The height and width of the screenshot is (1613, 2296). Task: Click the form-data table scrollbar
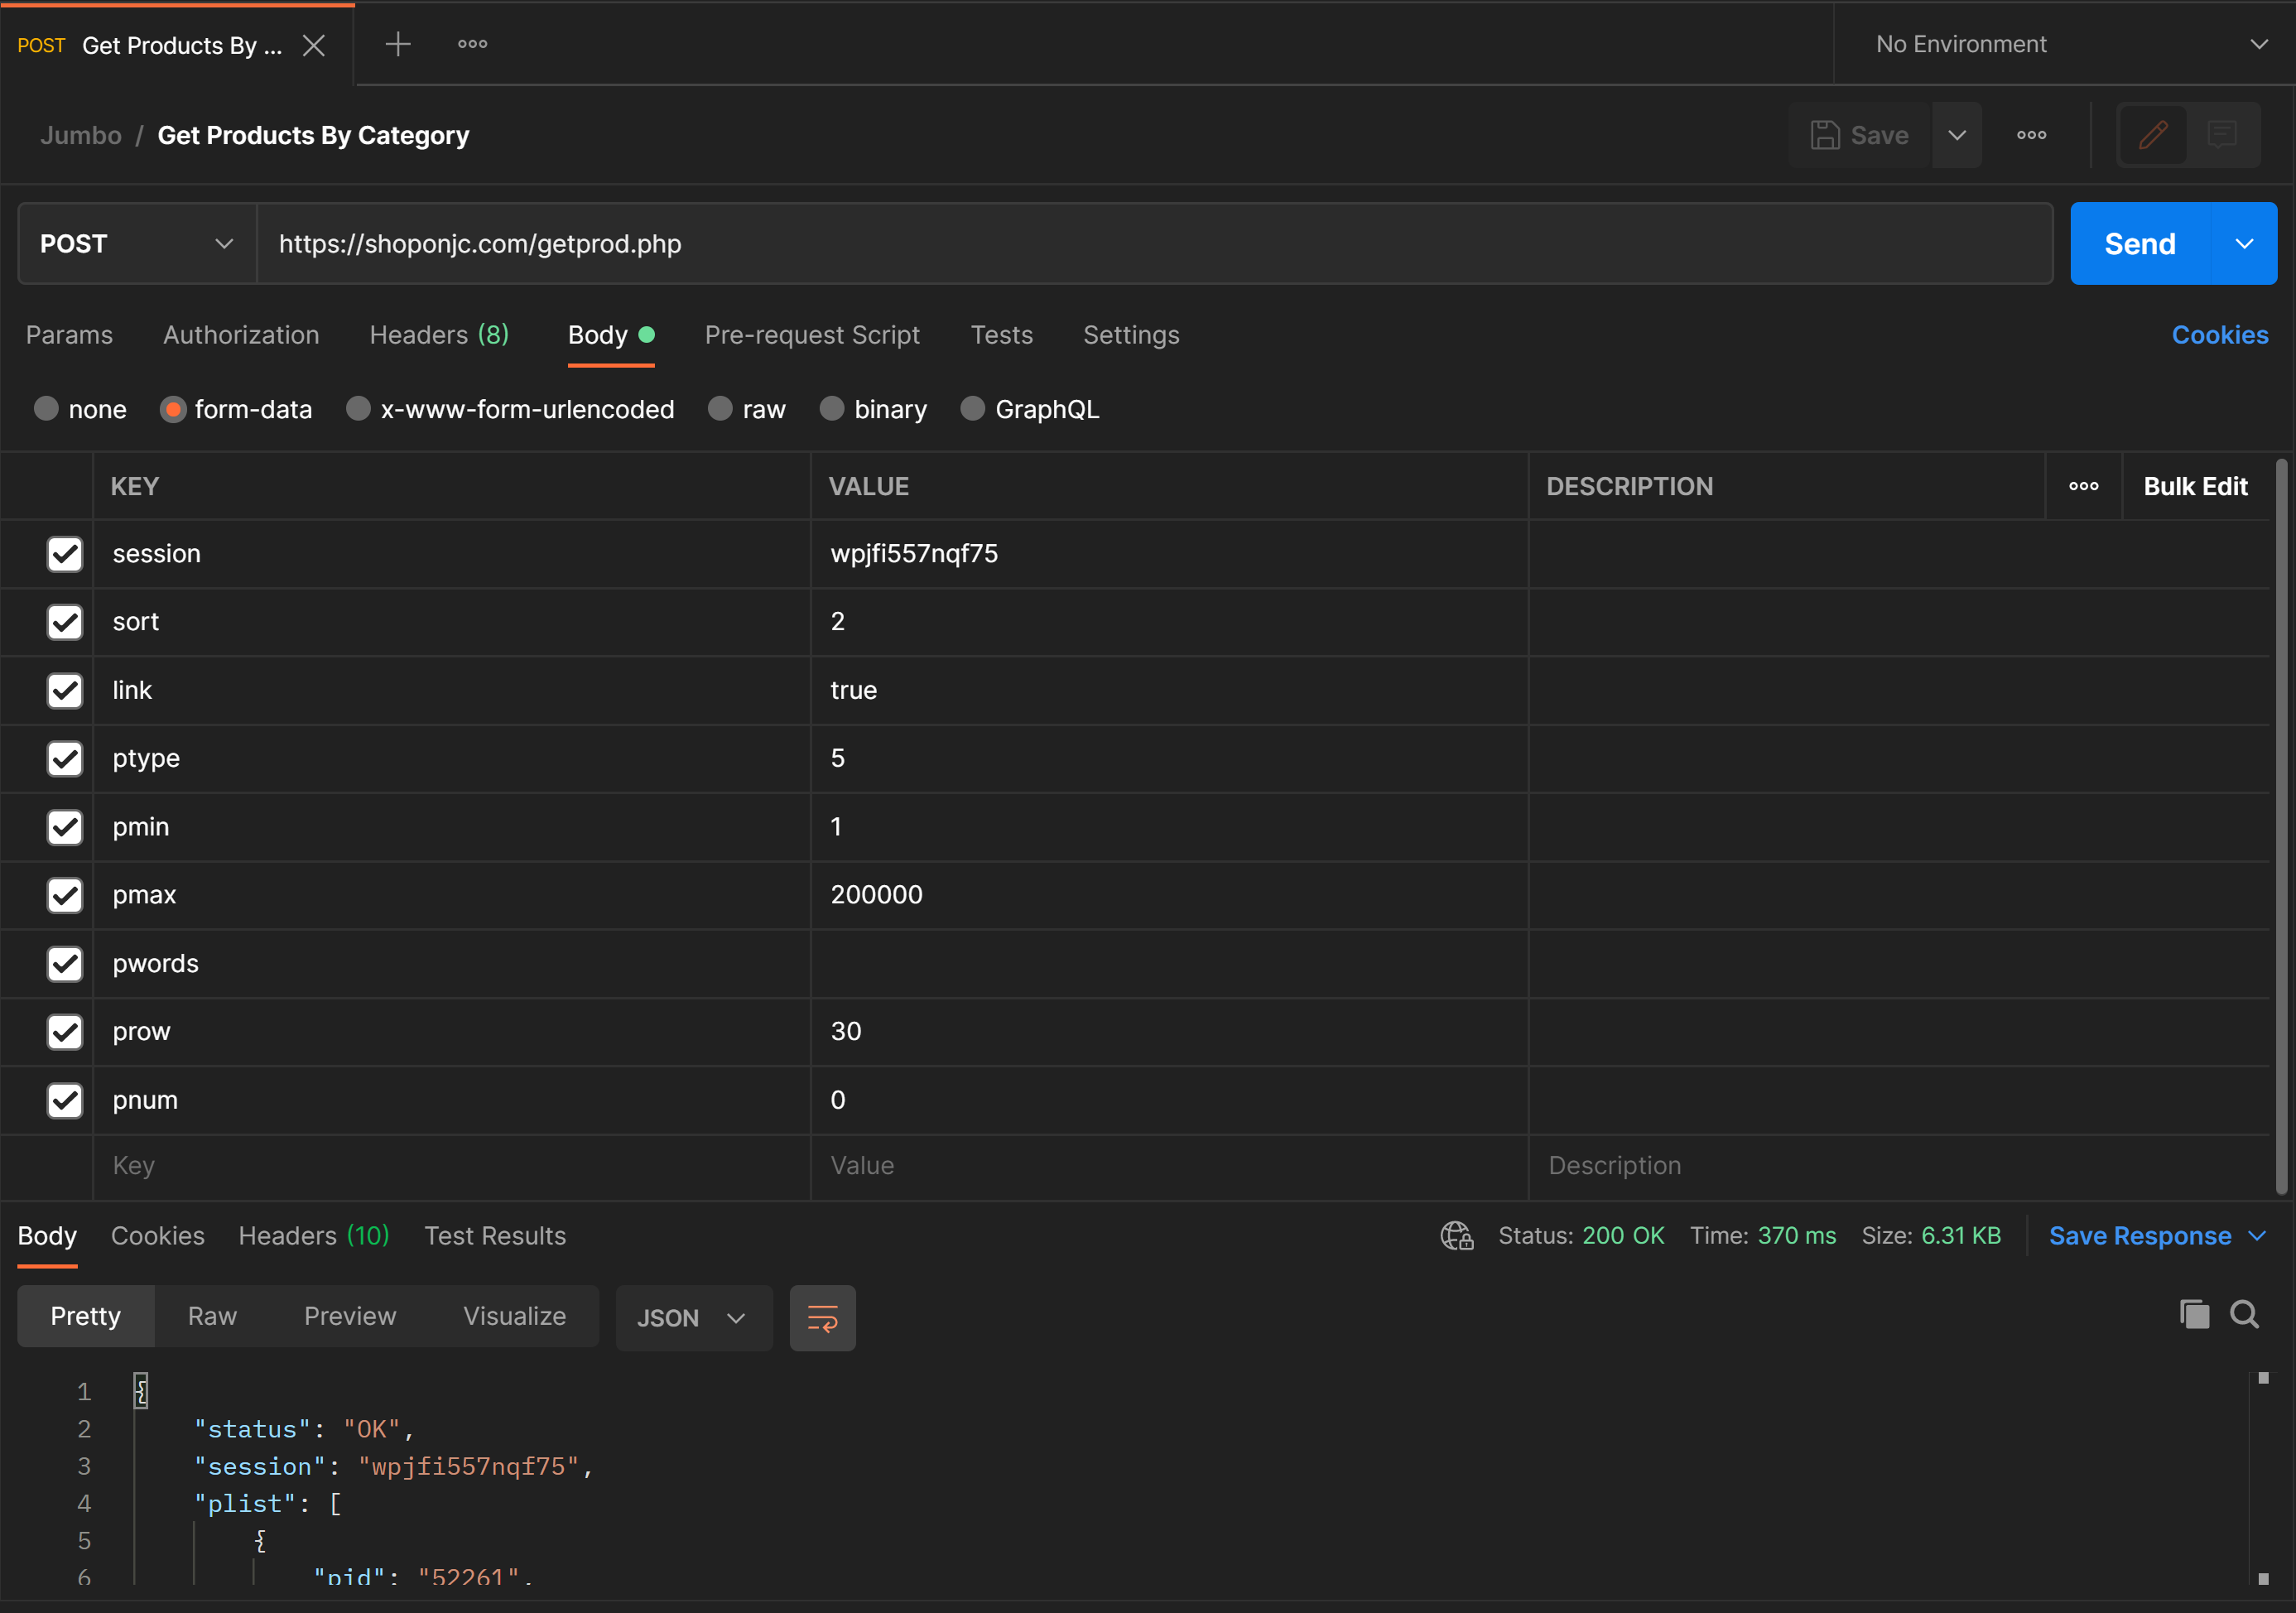2281,826
